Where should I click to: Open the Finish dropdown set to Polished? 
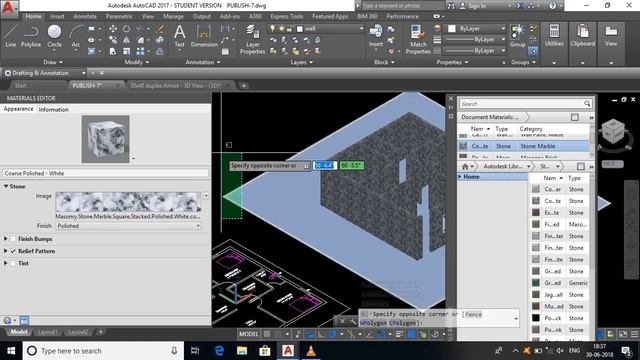(128, 226)
